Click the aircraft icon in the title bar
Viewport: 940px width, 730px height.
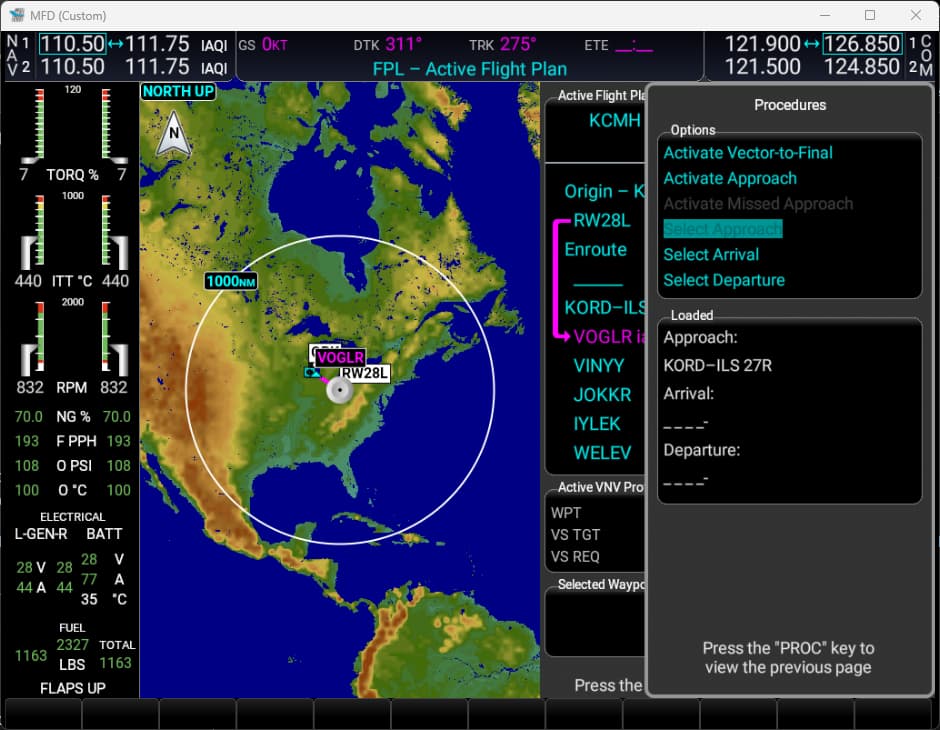click(16, 15)
